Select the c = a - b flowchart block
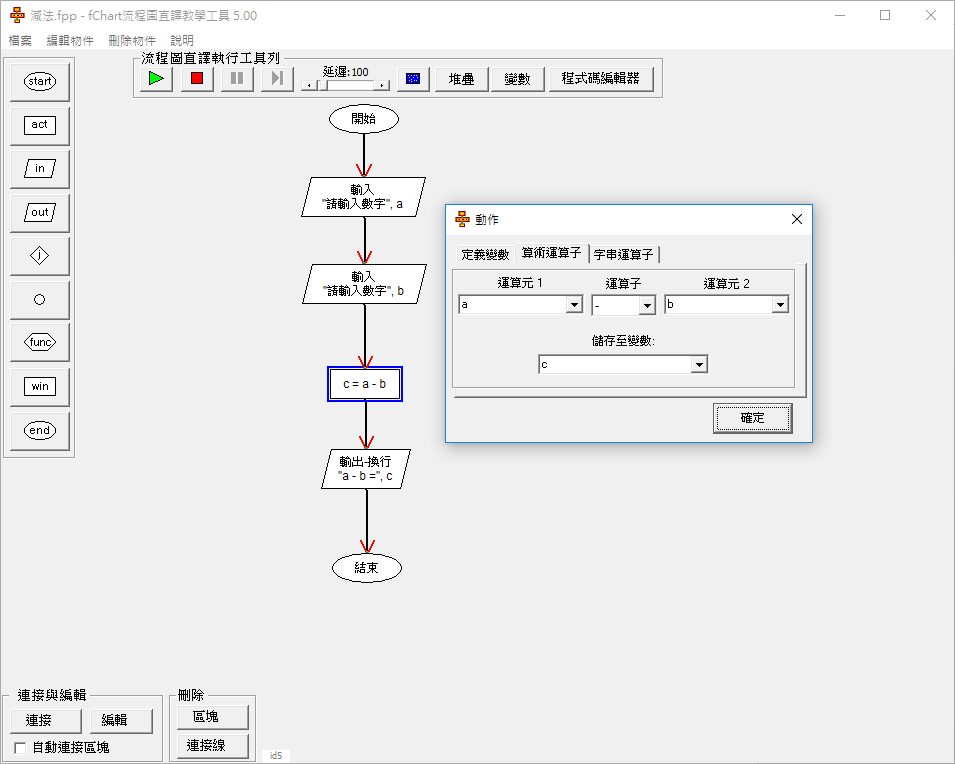Screen dimensions: 955x764 [365, 384]
